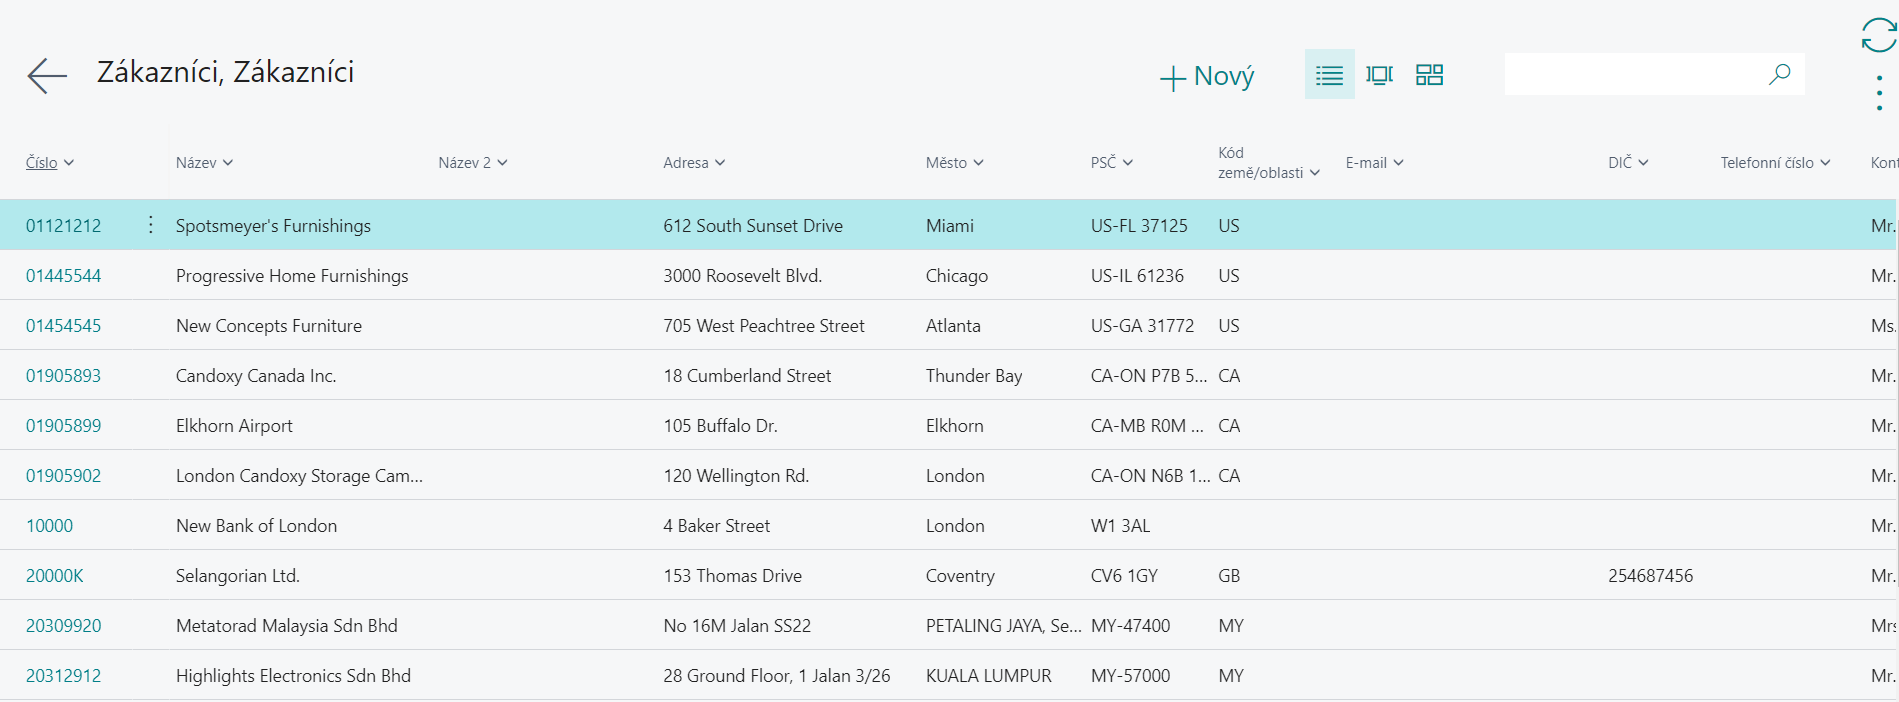This screenshot has height=702, width=1899.
Task: Open row actions menu for 01121212
Action: (150, 225)
